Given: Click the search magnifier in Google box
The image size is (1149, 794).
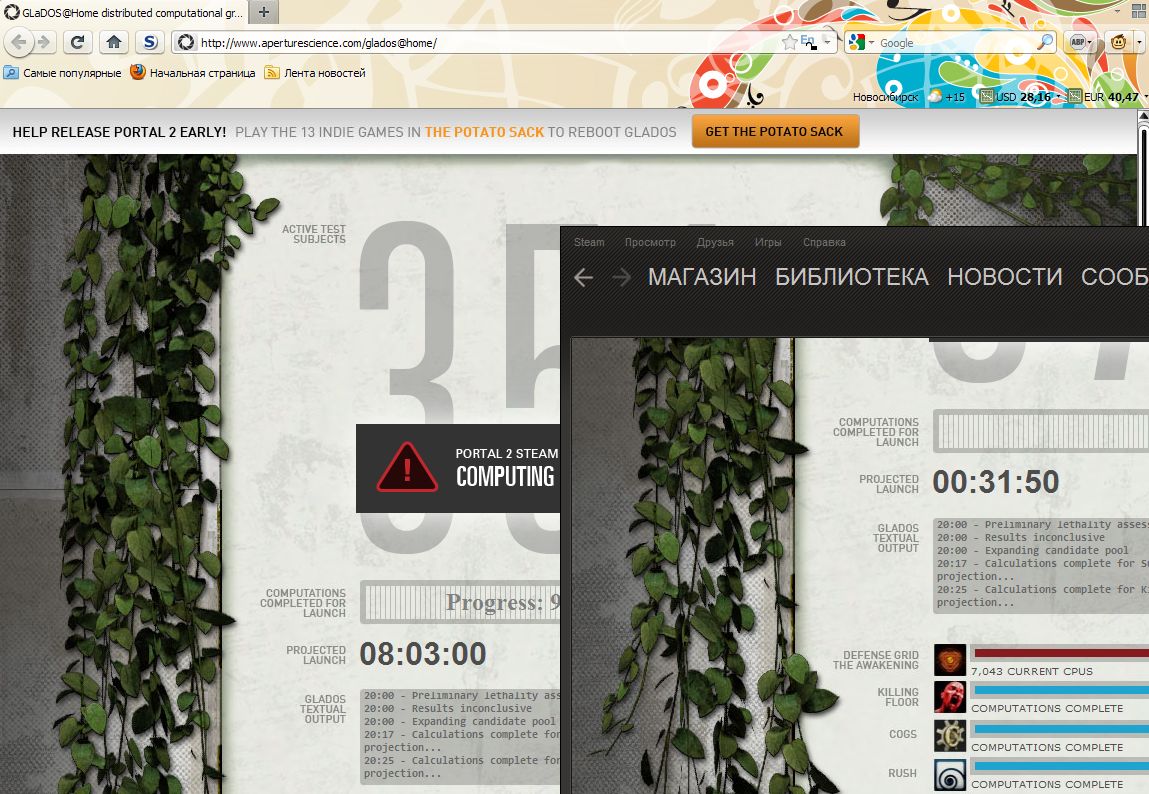Looking at the screenshot, I should click(x=1046, y=42).
